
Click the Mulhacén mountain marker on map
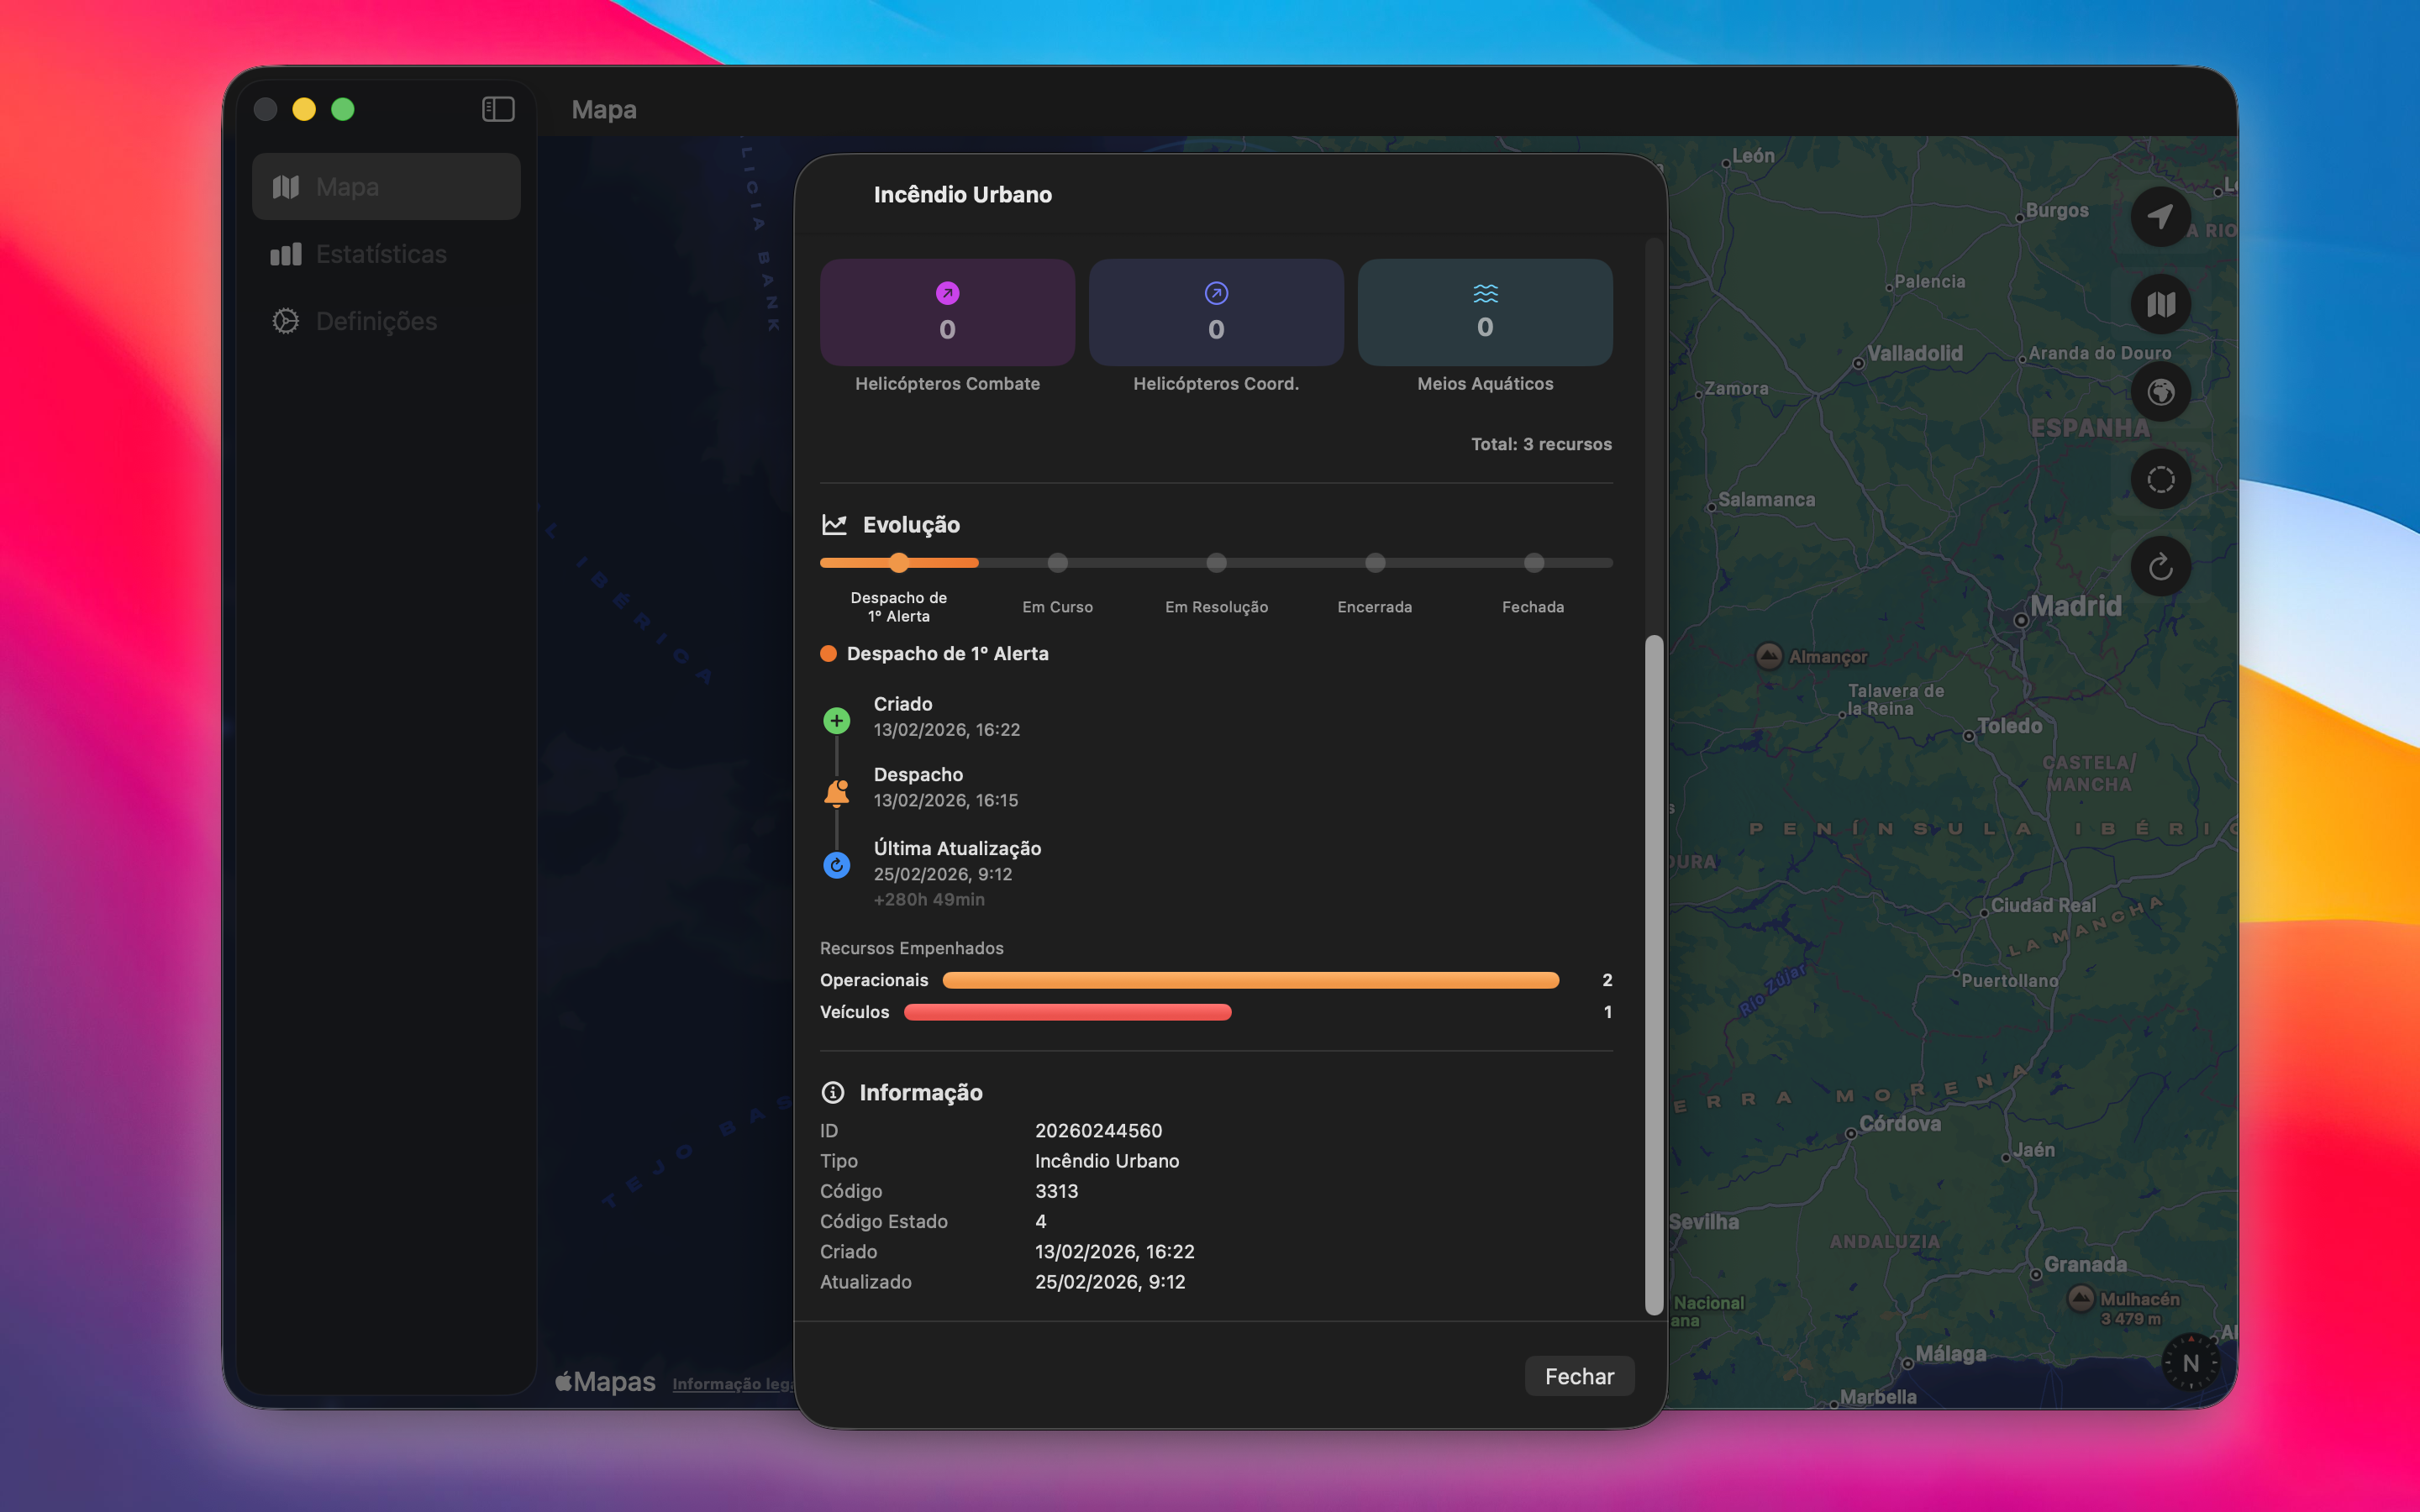2080,1299
